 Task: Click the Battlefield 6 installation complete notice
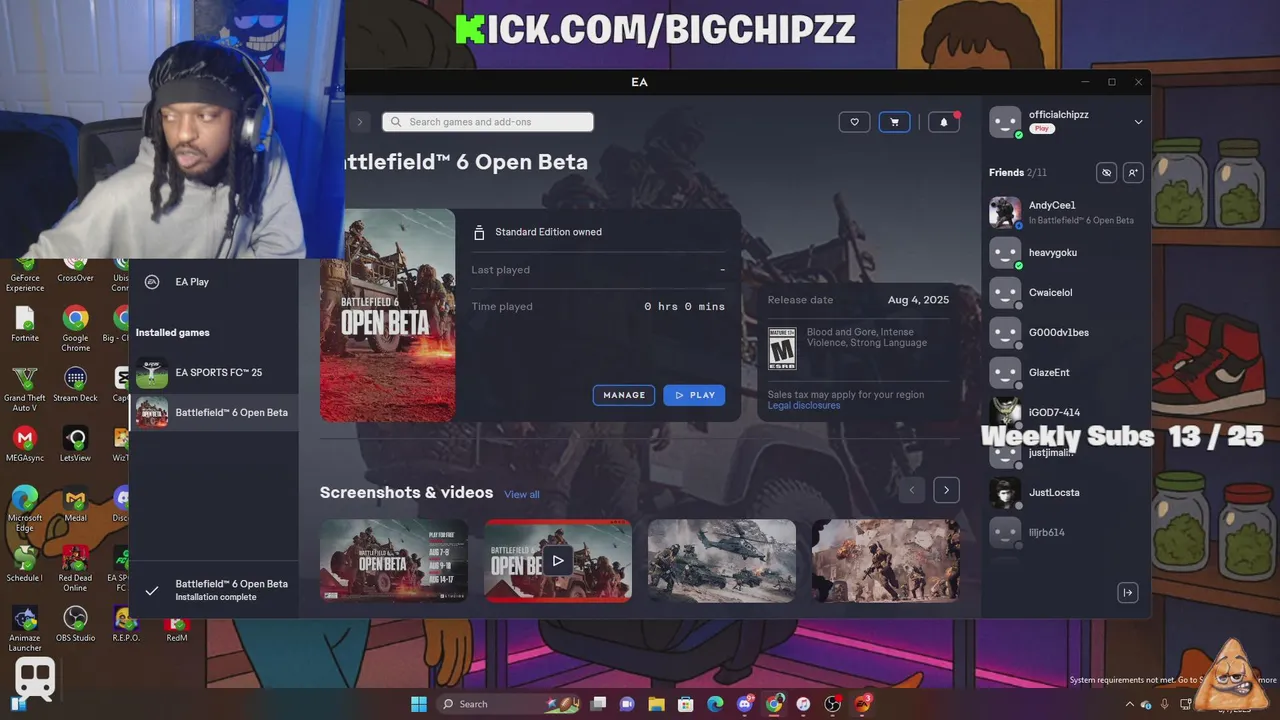pyautogui.click(x=213, y=590)
